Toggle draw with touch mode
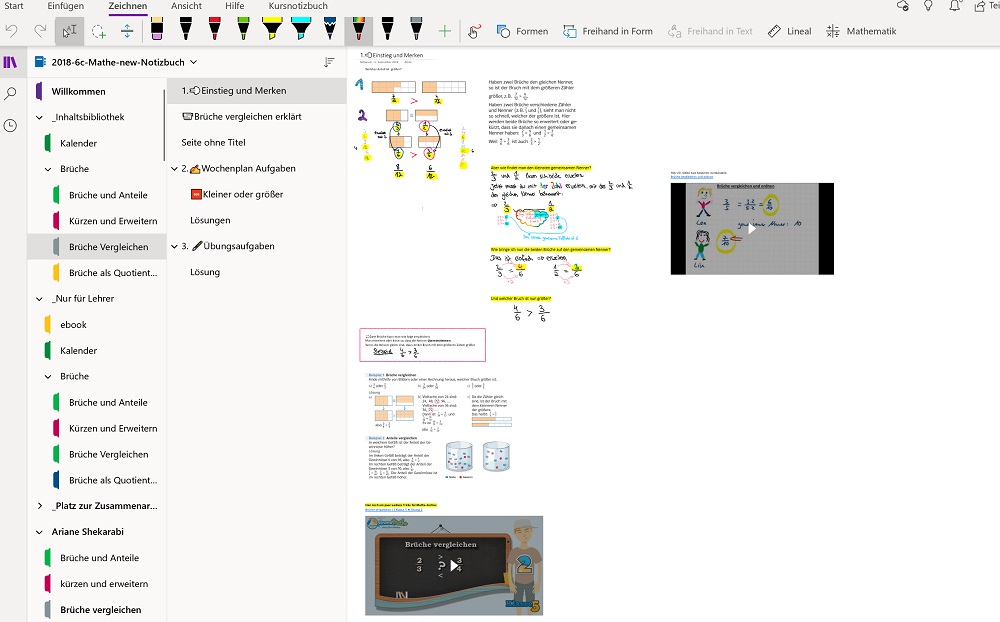 (475, 31)
